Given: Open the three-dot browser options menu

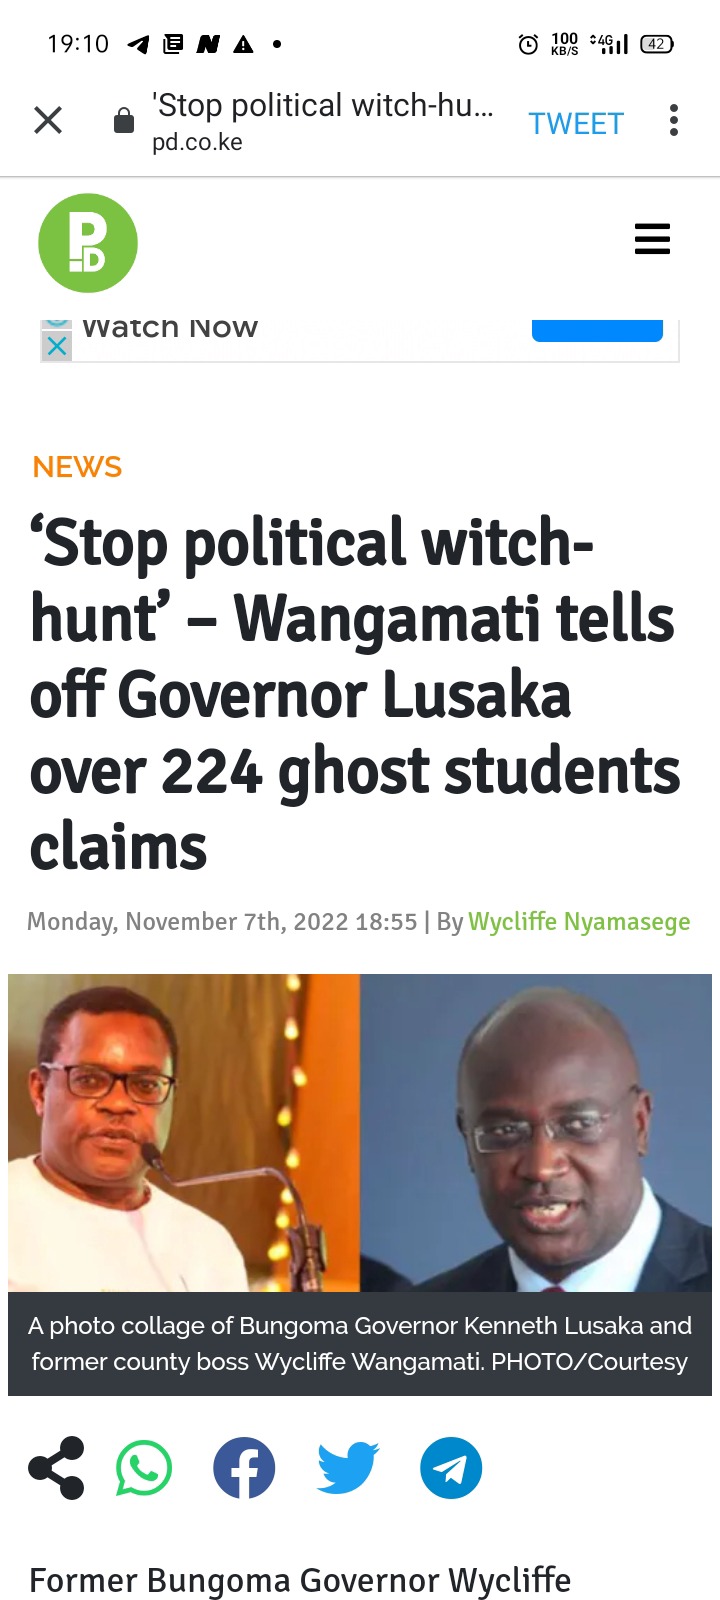Looking at the screenshot, I should click(x=674, y=120).
